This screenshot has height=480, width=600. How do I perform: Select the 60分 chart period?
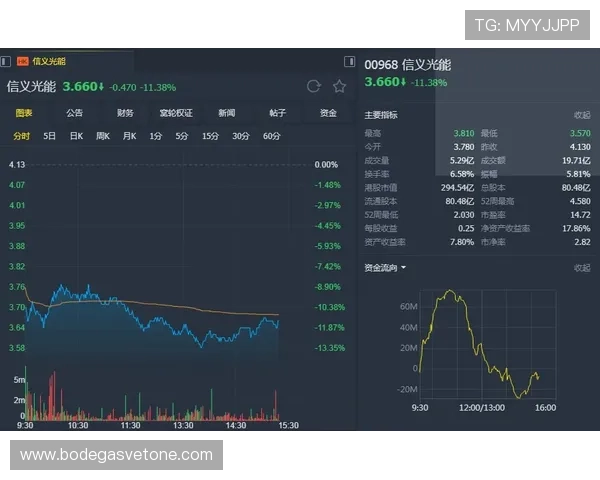click(x=272, y=136)
